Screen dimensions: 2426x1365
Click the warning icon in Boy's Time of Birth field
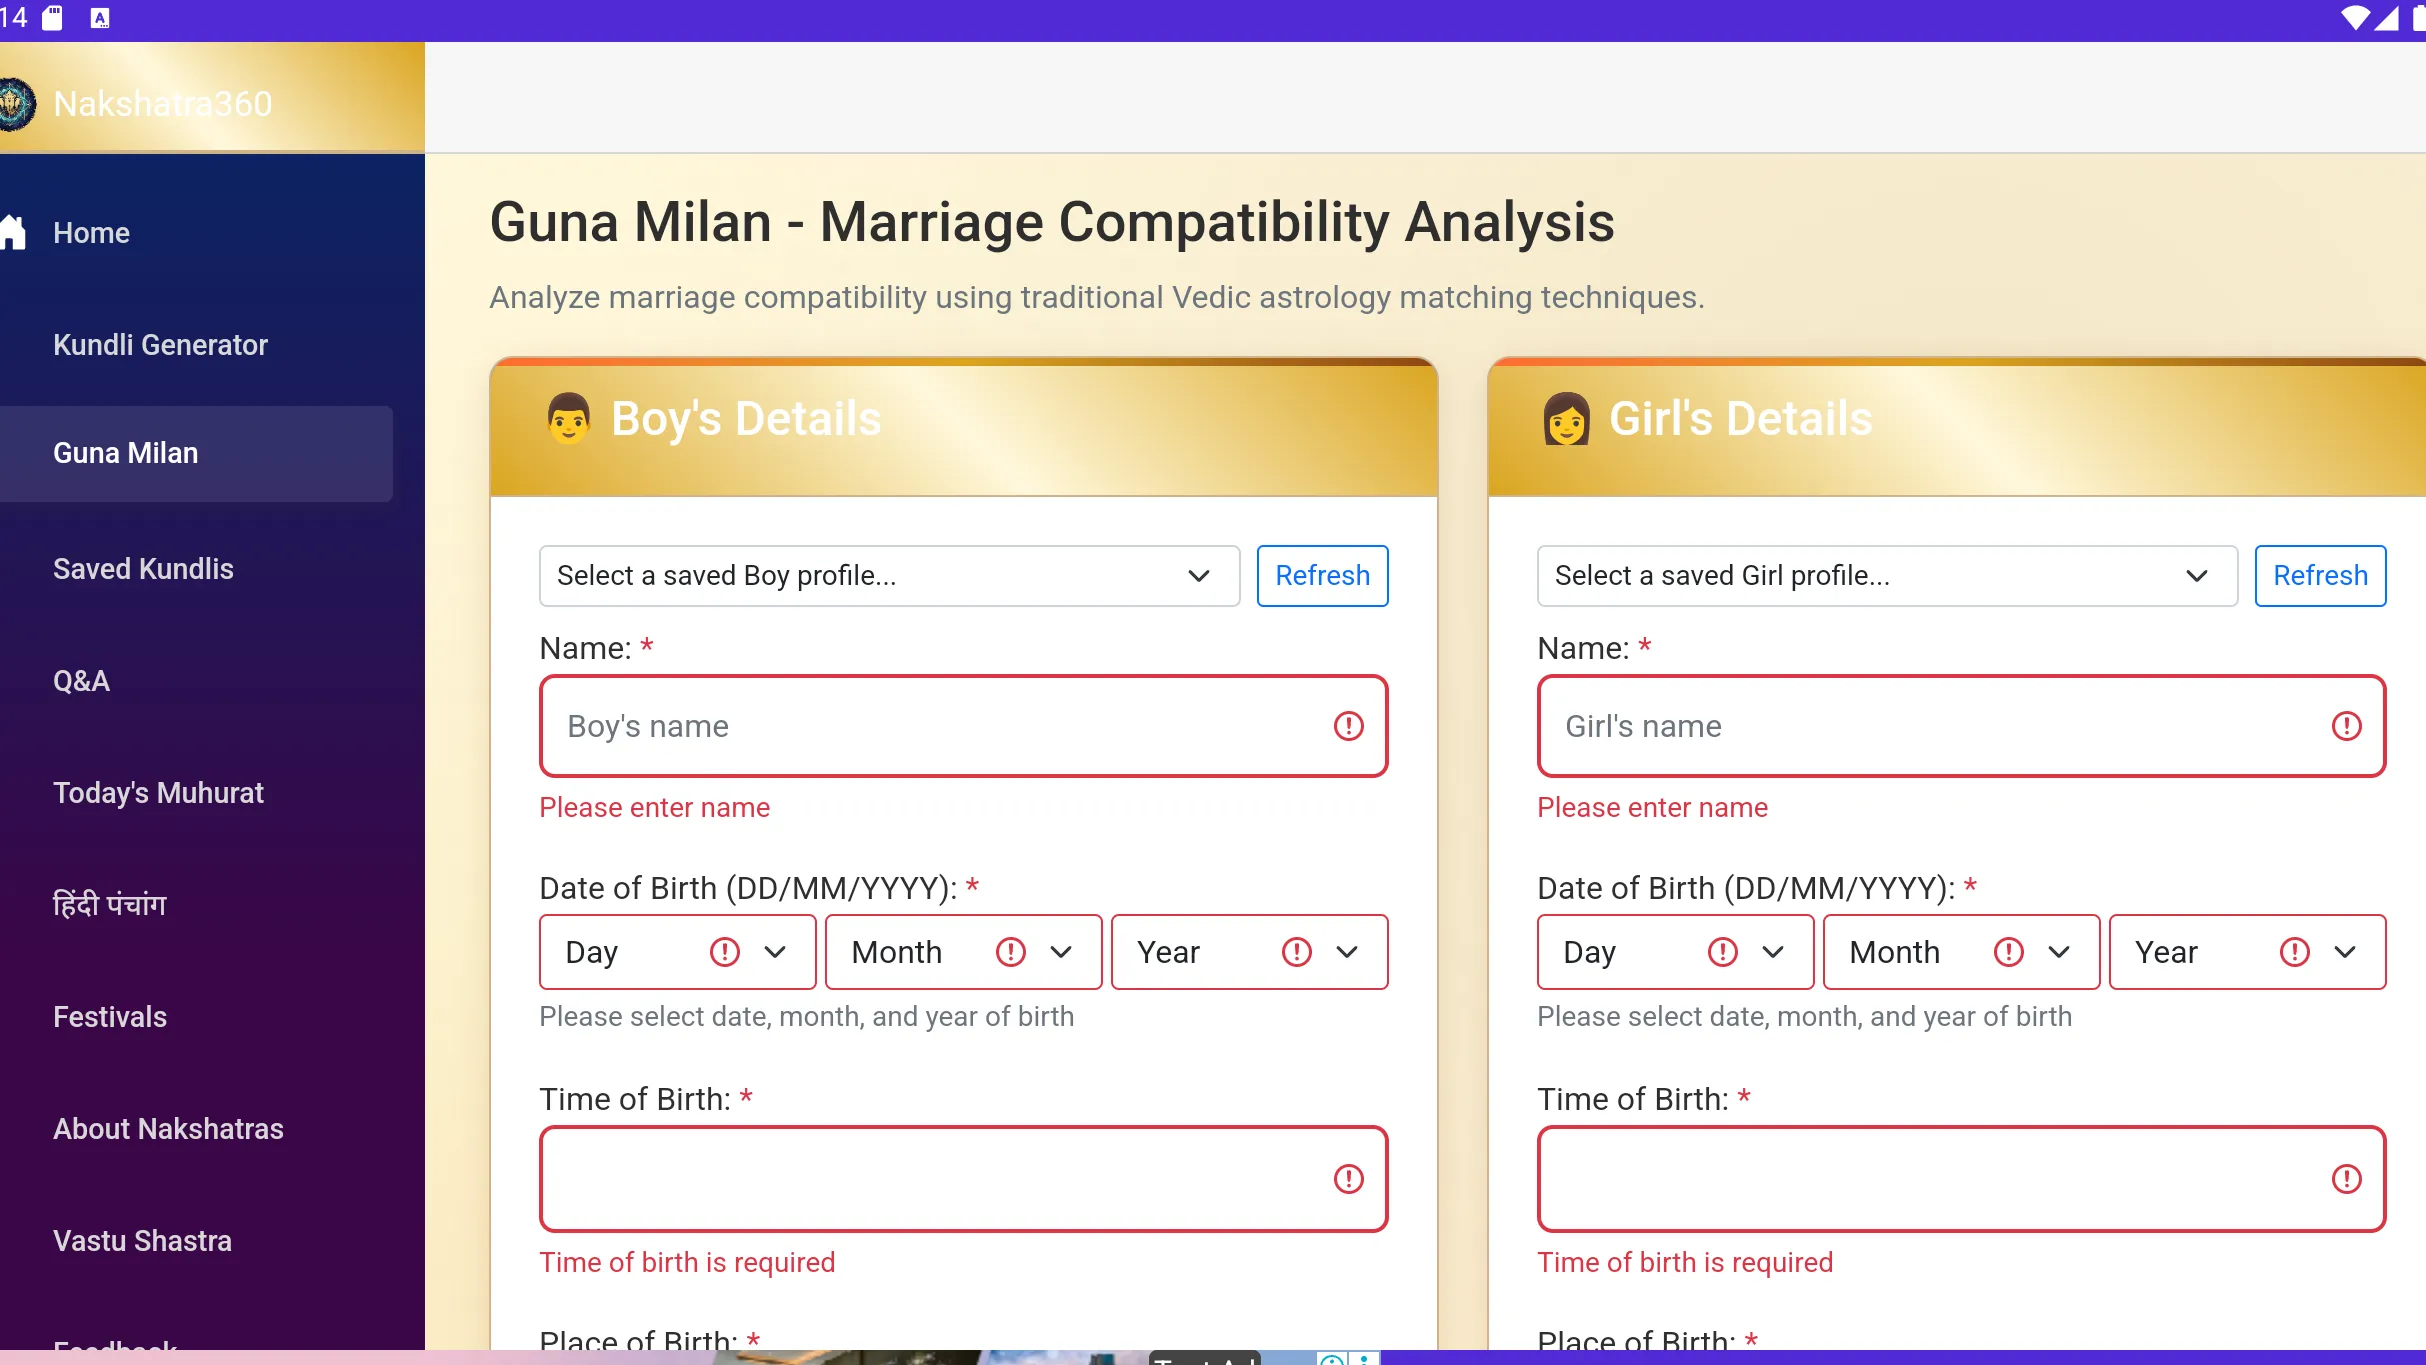coord(1349,1179)
